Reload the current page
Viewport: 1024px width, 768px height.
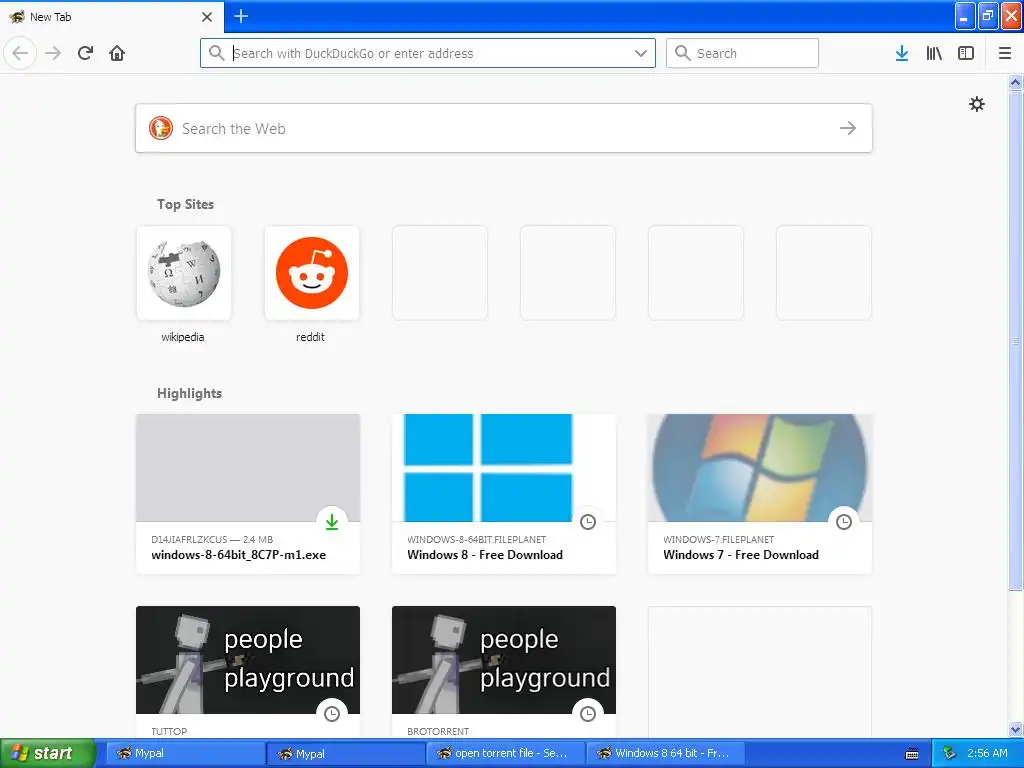[x=85, y=53]
